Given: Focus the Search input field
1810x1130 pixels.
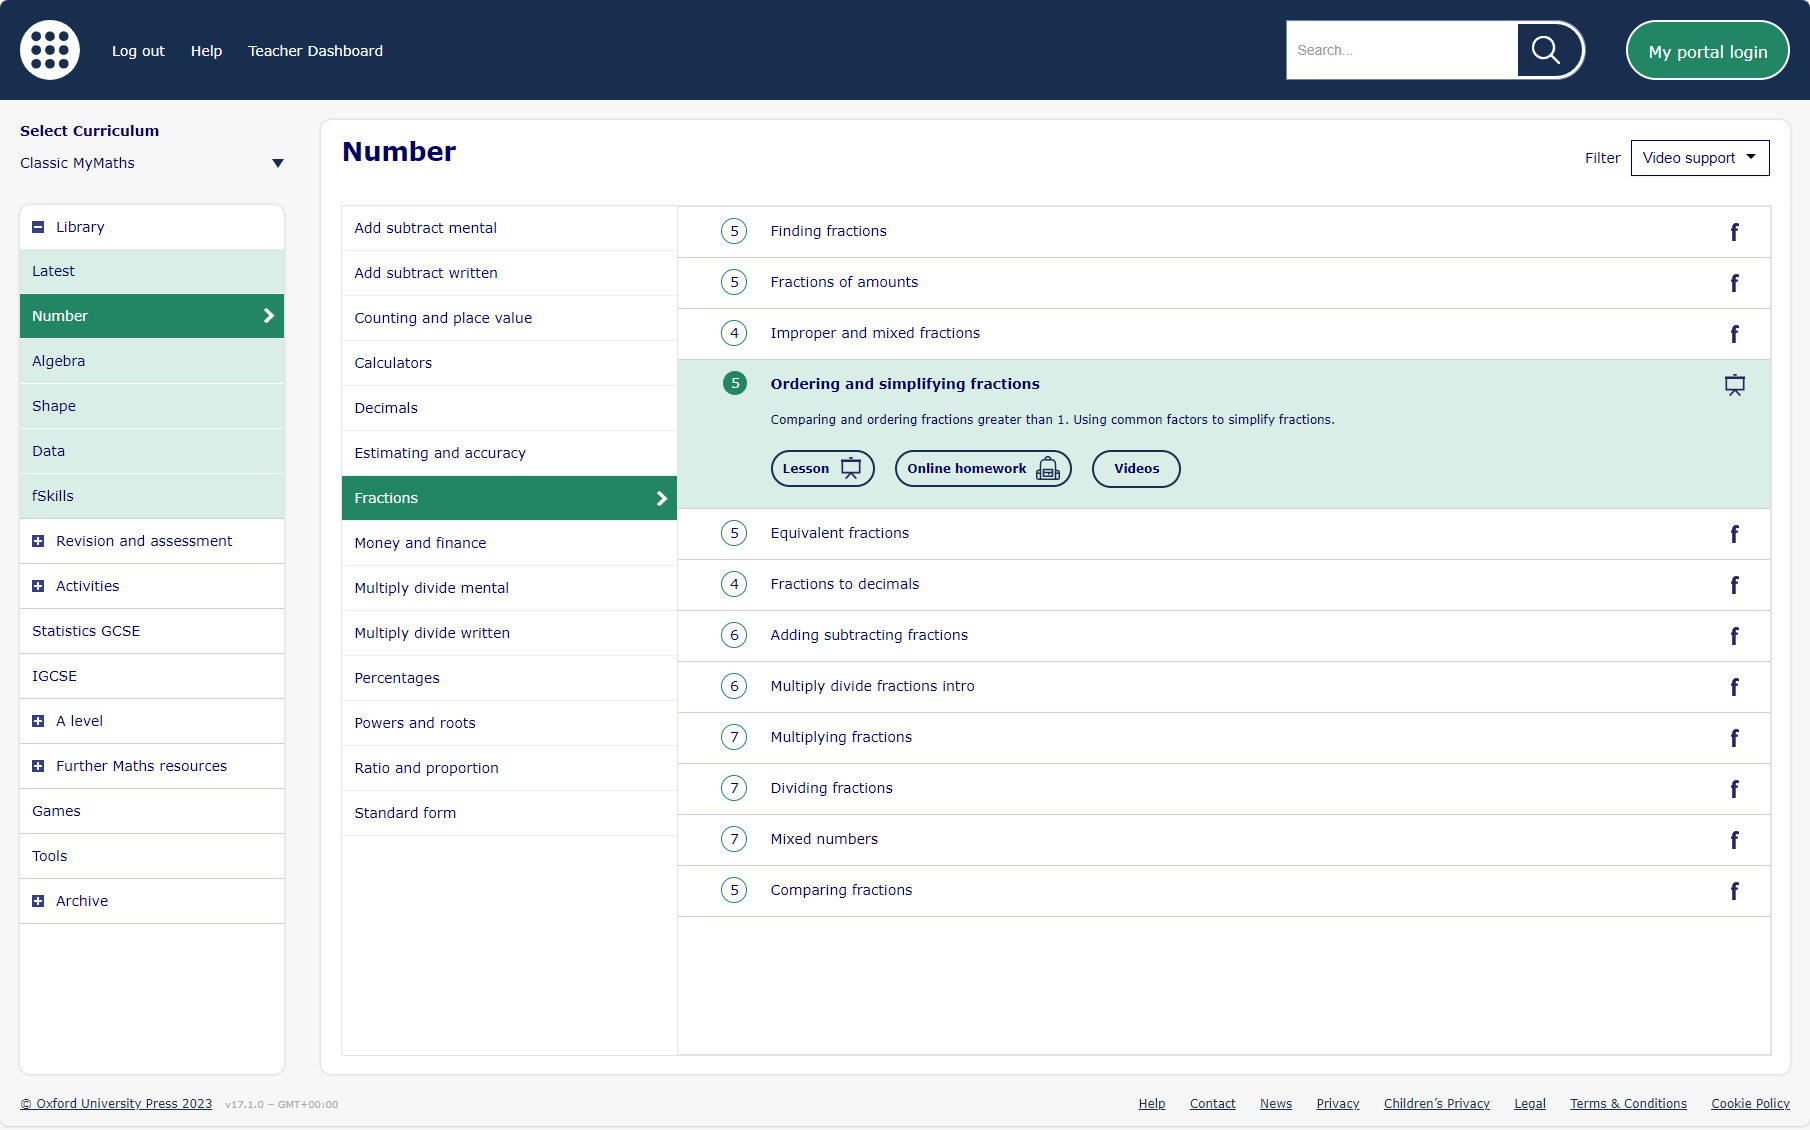Looking at the screenshot, I should click(1402, 50).
